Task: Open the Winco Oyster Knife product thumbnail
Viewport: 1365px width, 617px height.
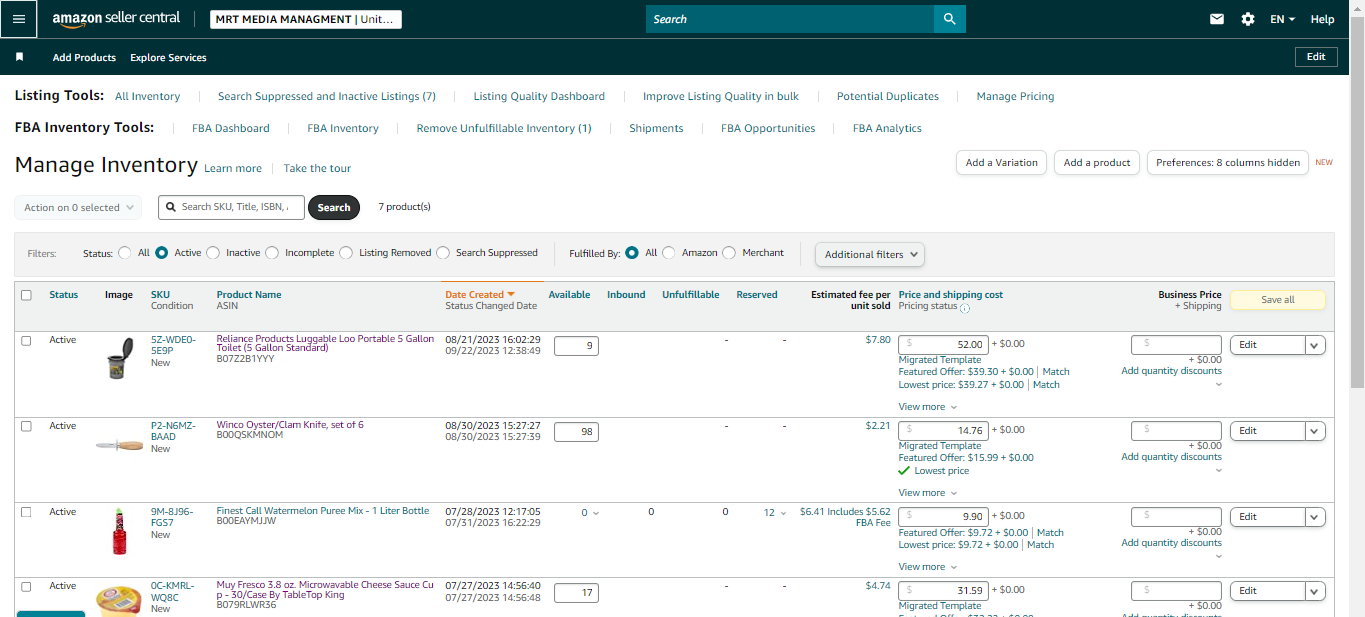Action: (119, 445)
